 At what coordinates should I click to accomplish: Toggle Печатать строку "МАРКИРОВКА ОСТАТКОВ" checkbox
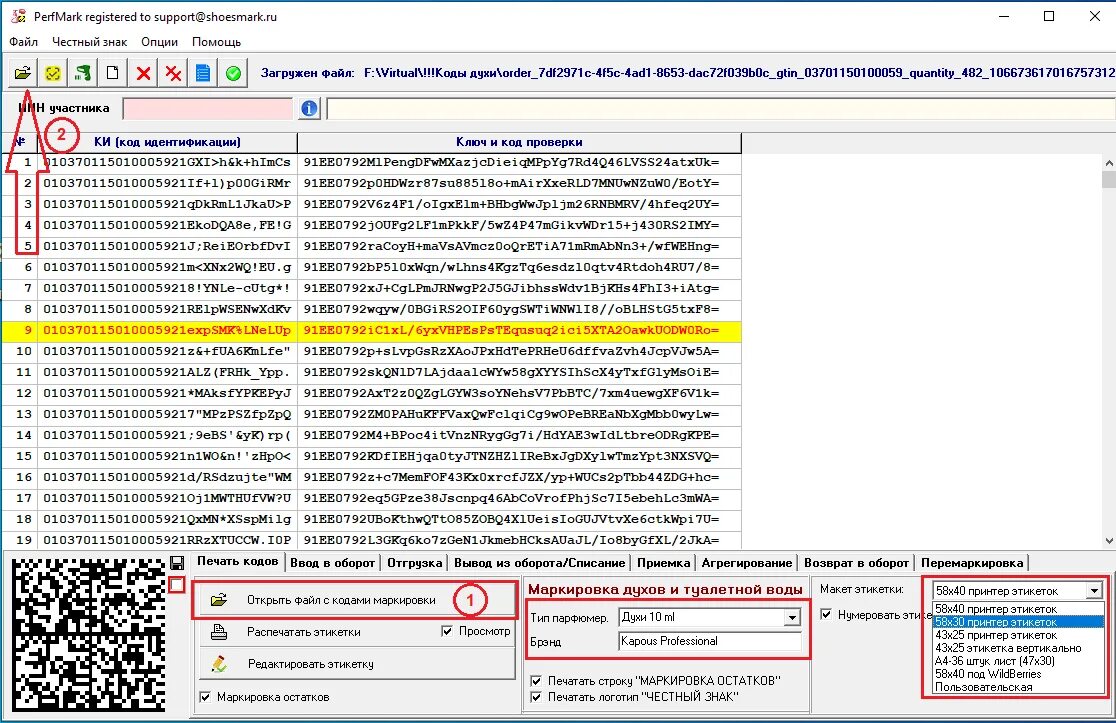point(536,681)
